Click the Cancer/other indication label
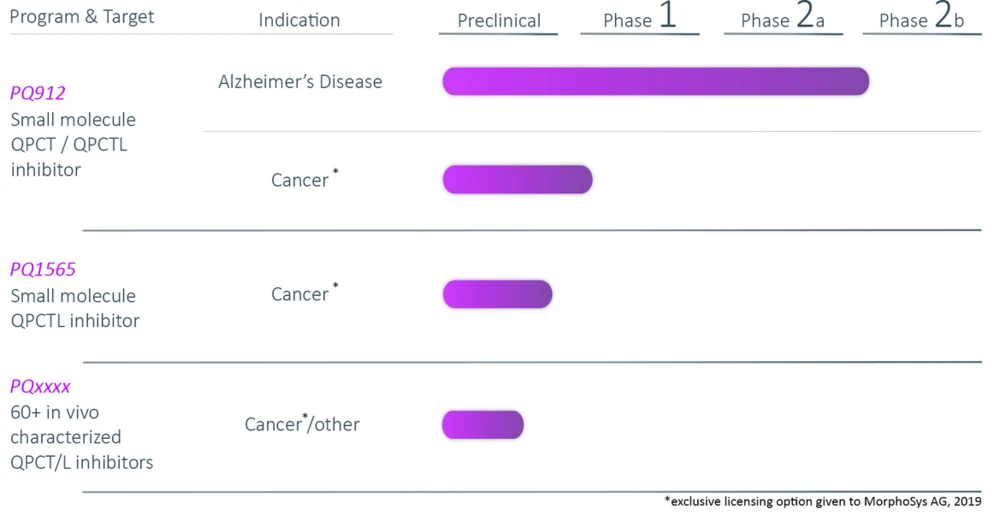Image resolution: width=1000 pixels, height=521 pixels. click(x=302, y=424)
